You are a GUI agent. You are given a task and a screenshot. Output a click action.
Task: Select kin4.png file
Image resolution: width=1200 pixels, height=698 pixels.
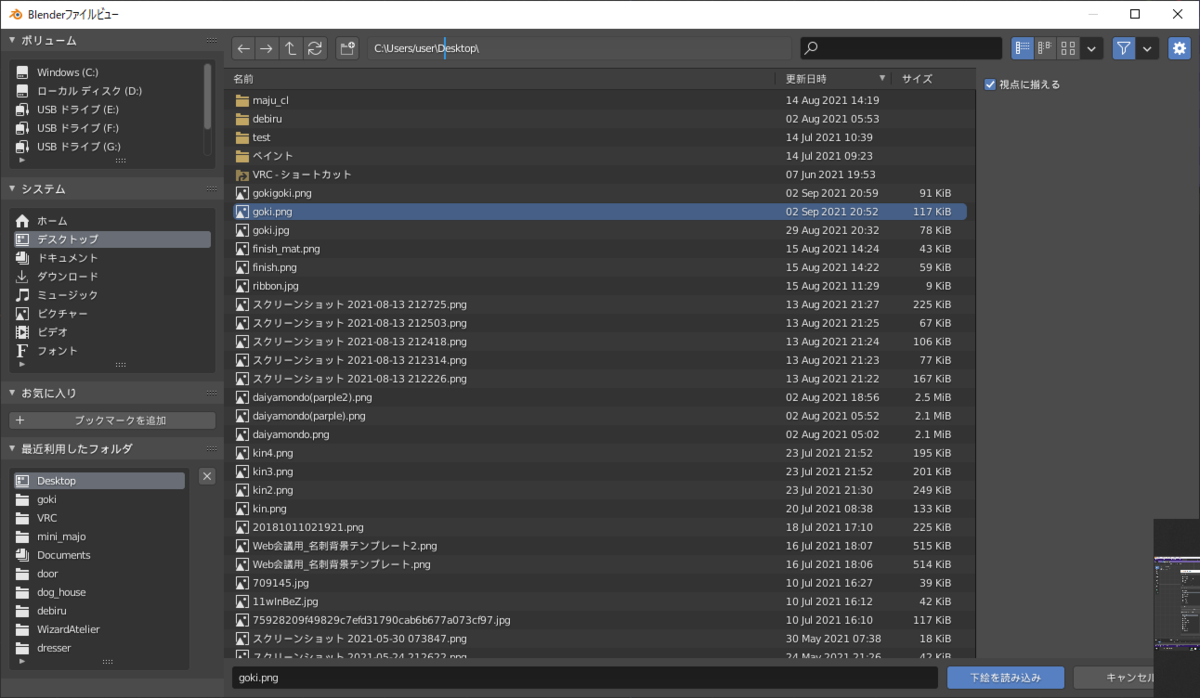pos(600,452)
